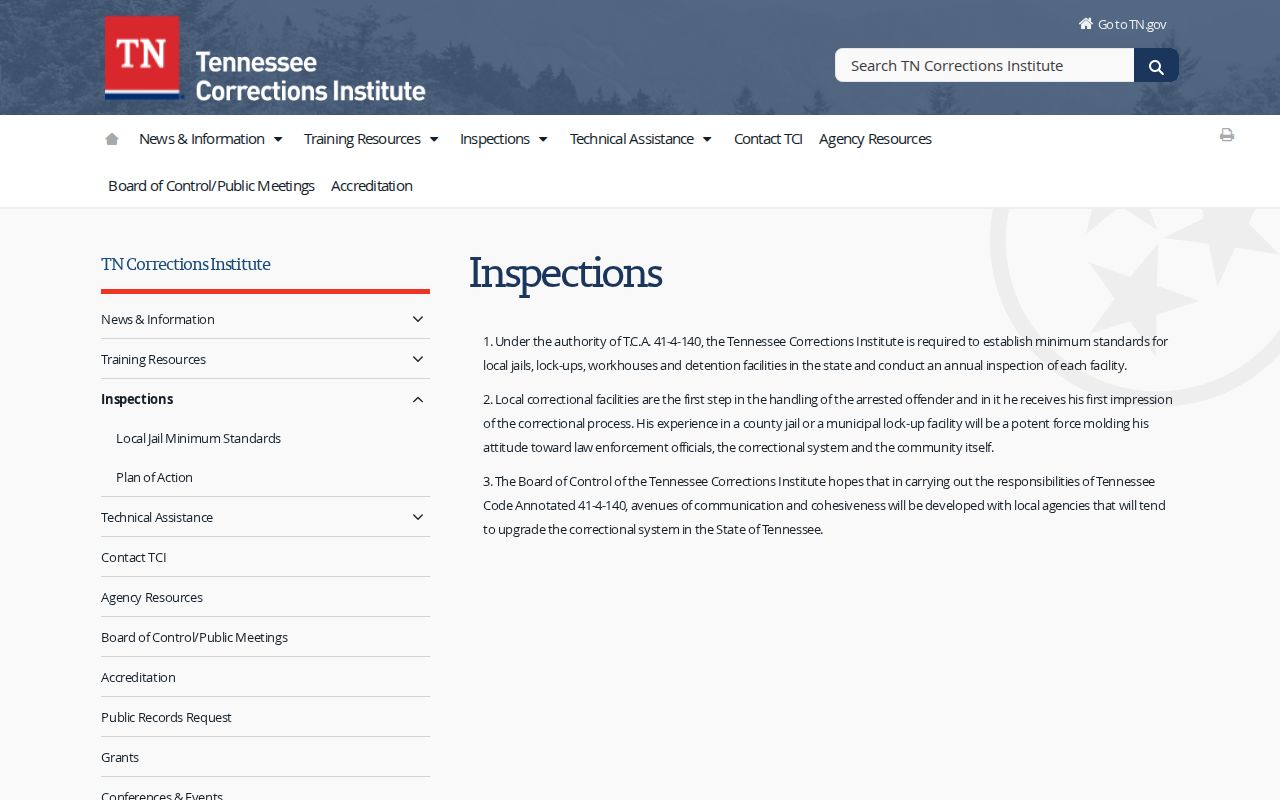Open Contact TCI in sidebar
This screenshot has width=1280, height=800.
tap(134, 557)
